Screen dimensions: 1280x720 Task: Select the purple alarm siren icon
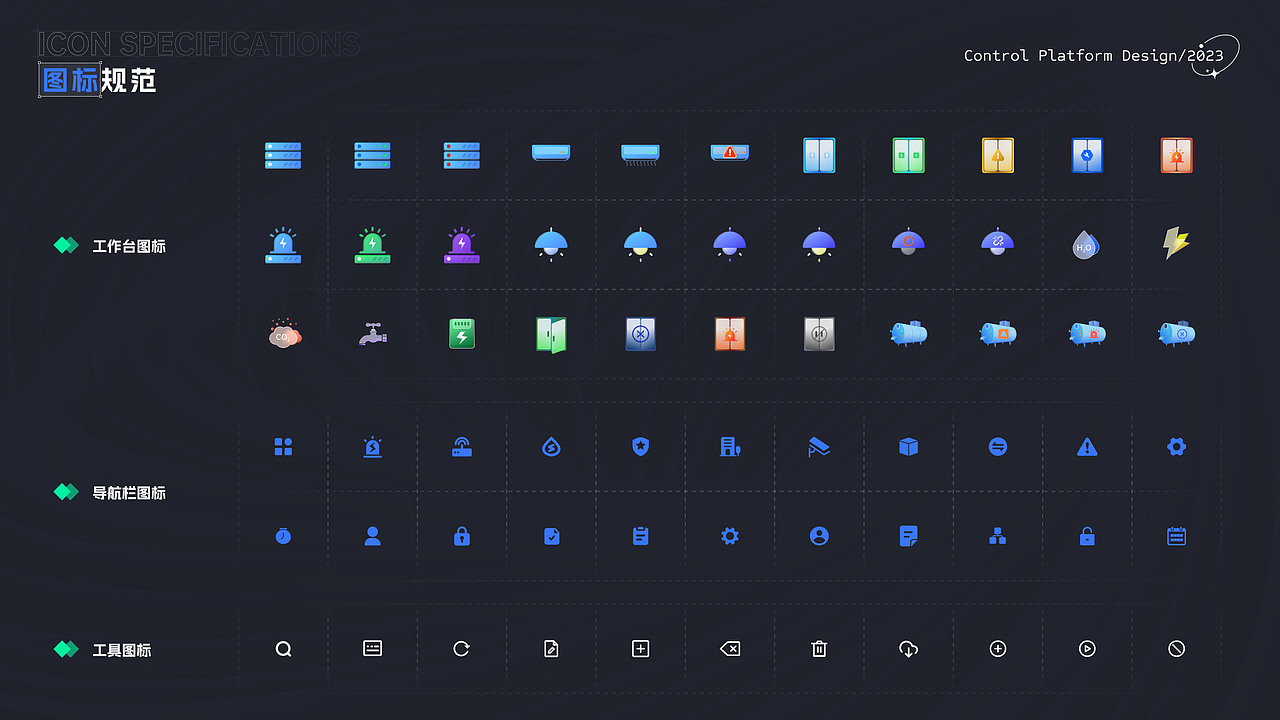click(x=461, y=244)
